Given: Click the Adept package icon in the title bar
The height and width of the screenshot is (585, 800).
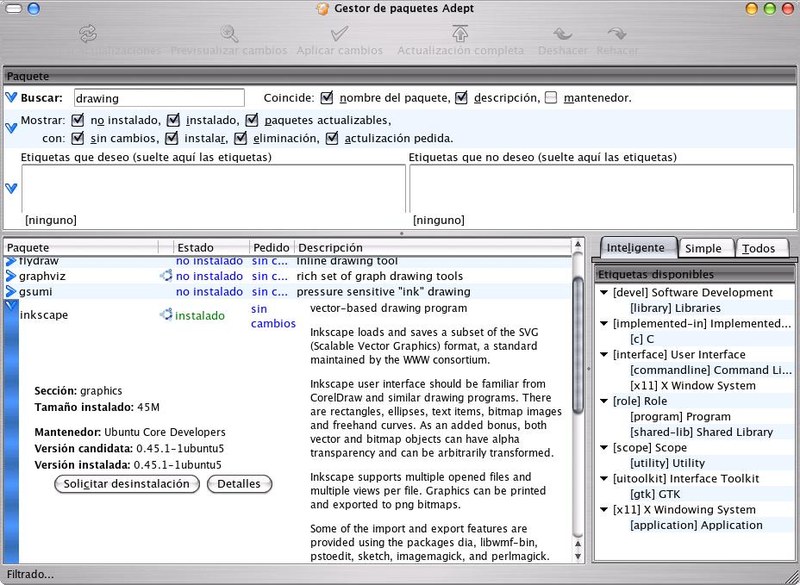Looking at the screenshot, I should tap(322, 9).
